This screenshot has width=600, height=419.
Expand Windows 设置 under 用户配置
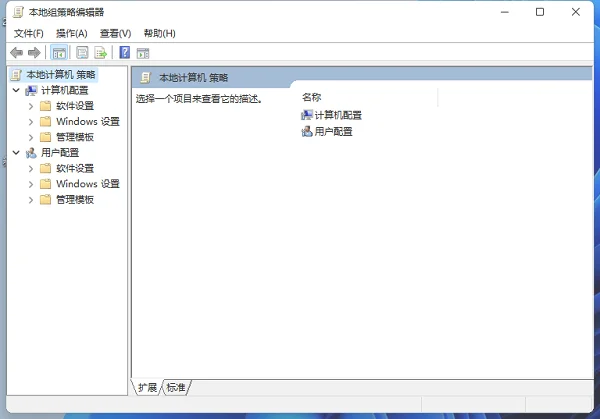pyautogui.click(x=31, y=184)
